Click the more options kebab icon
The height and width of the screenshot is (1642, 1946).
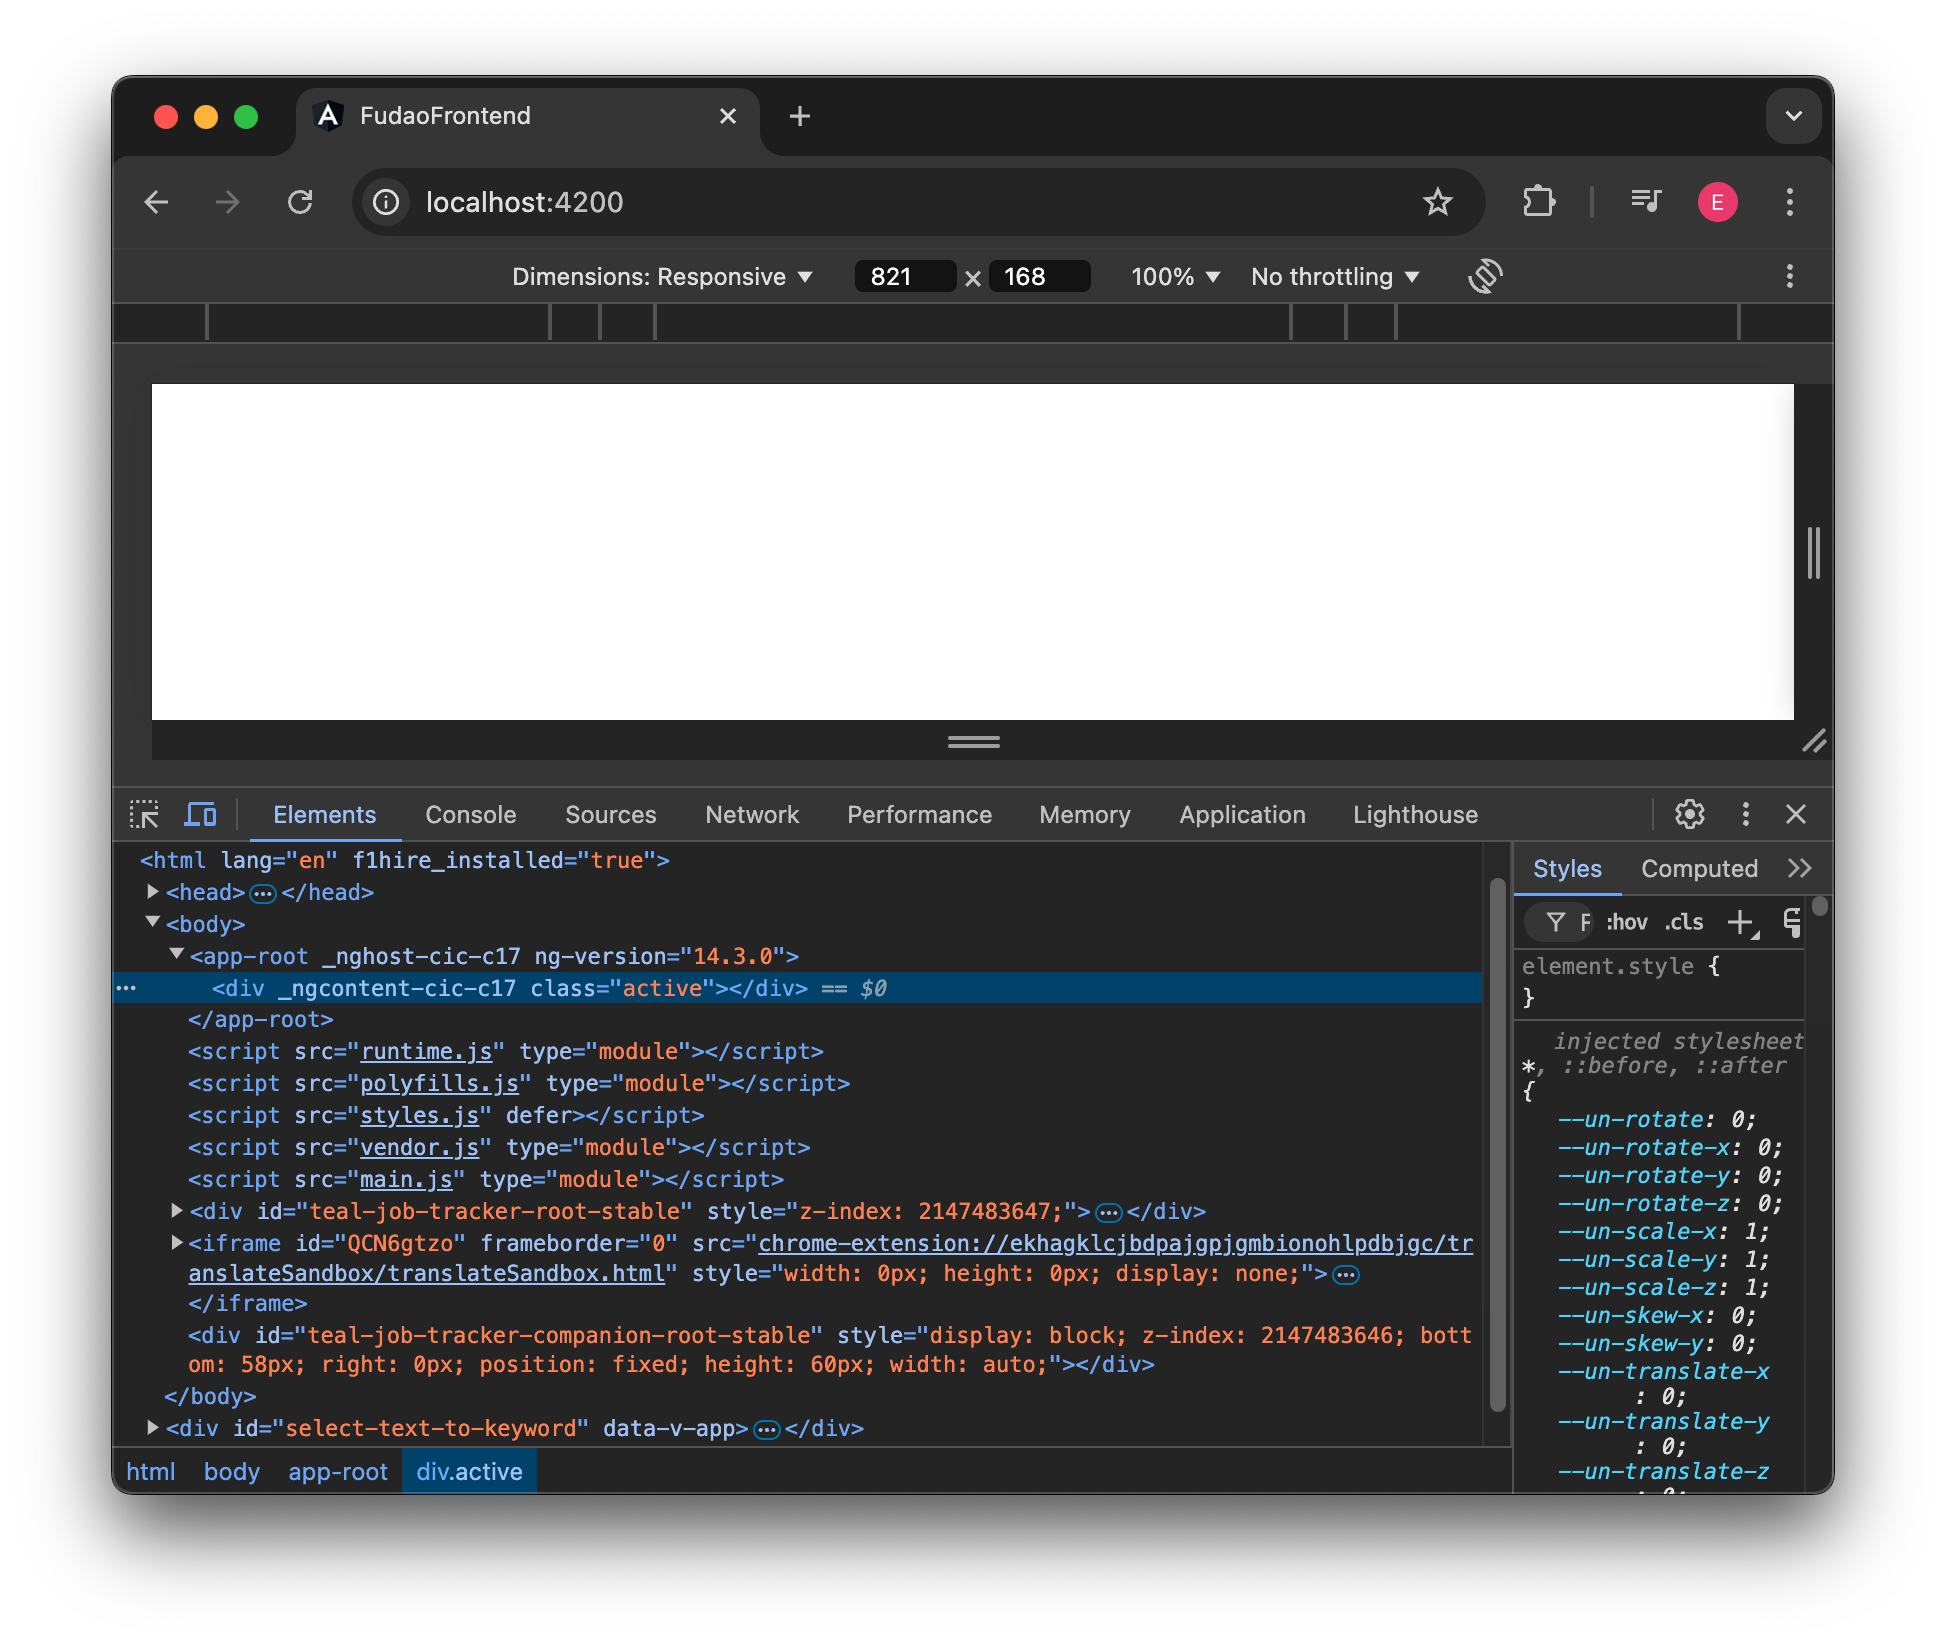pyautogui.click(x=1744, y=814)
